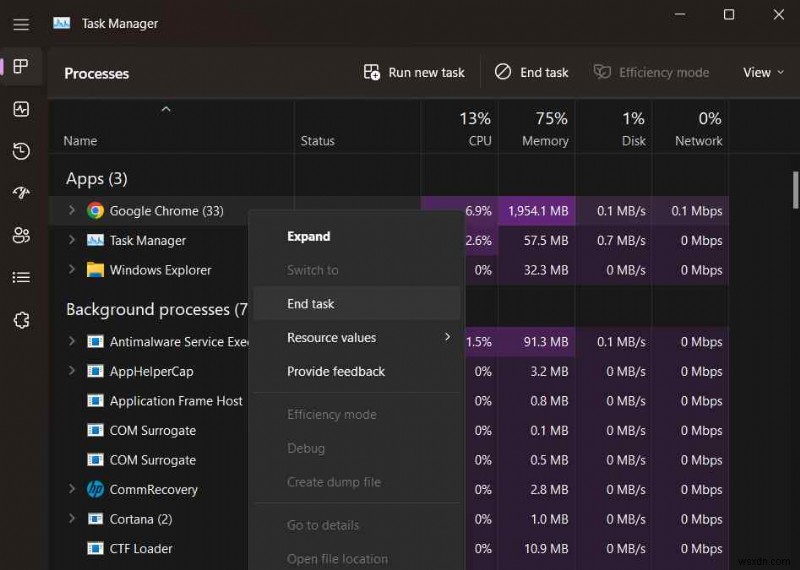This screenshot has height=570, width=800.
Task: Click the Apps (3) group heading
Action: (96, 179)
